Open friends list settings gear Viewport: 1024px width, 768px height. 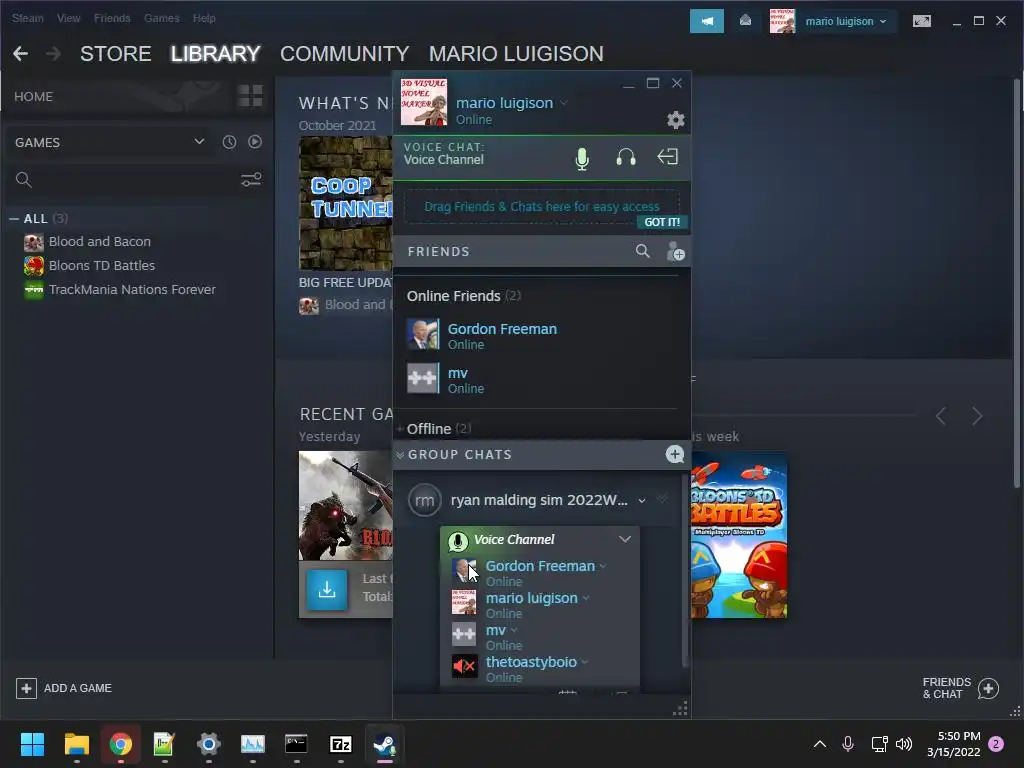pos(675,120)
